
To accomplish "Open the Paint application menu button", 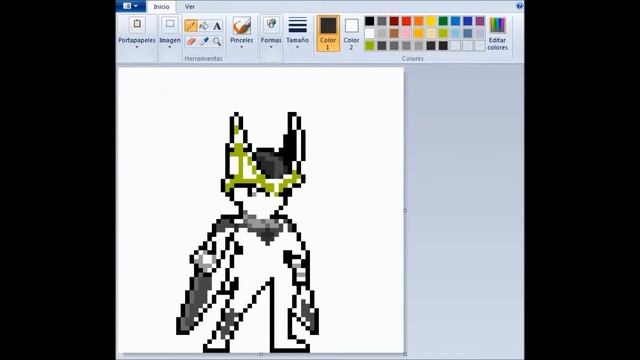I will pyautogui.click(x=131, y=6).
